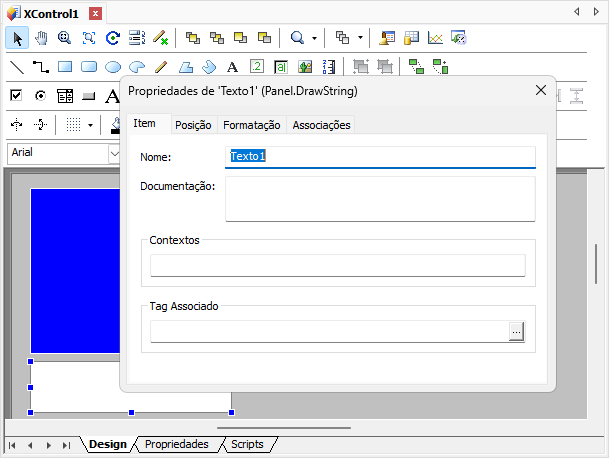The image size is (609, 458).
Task: Pick the magnifier zoom-in tool
Action: (x=65, y=38)
